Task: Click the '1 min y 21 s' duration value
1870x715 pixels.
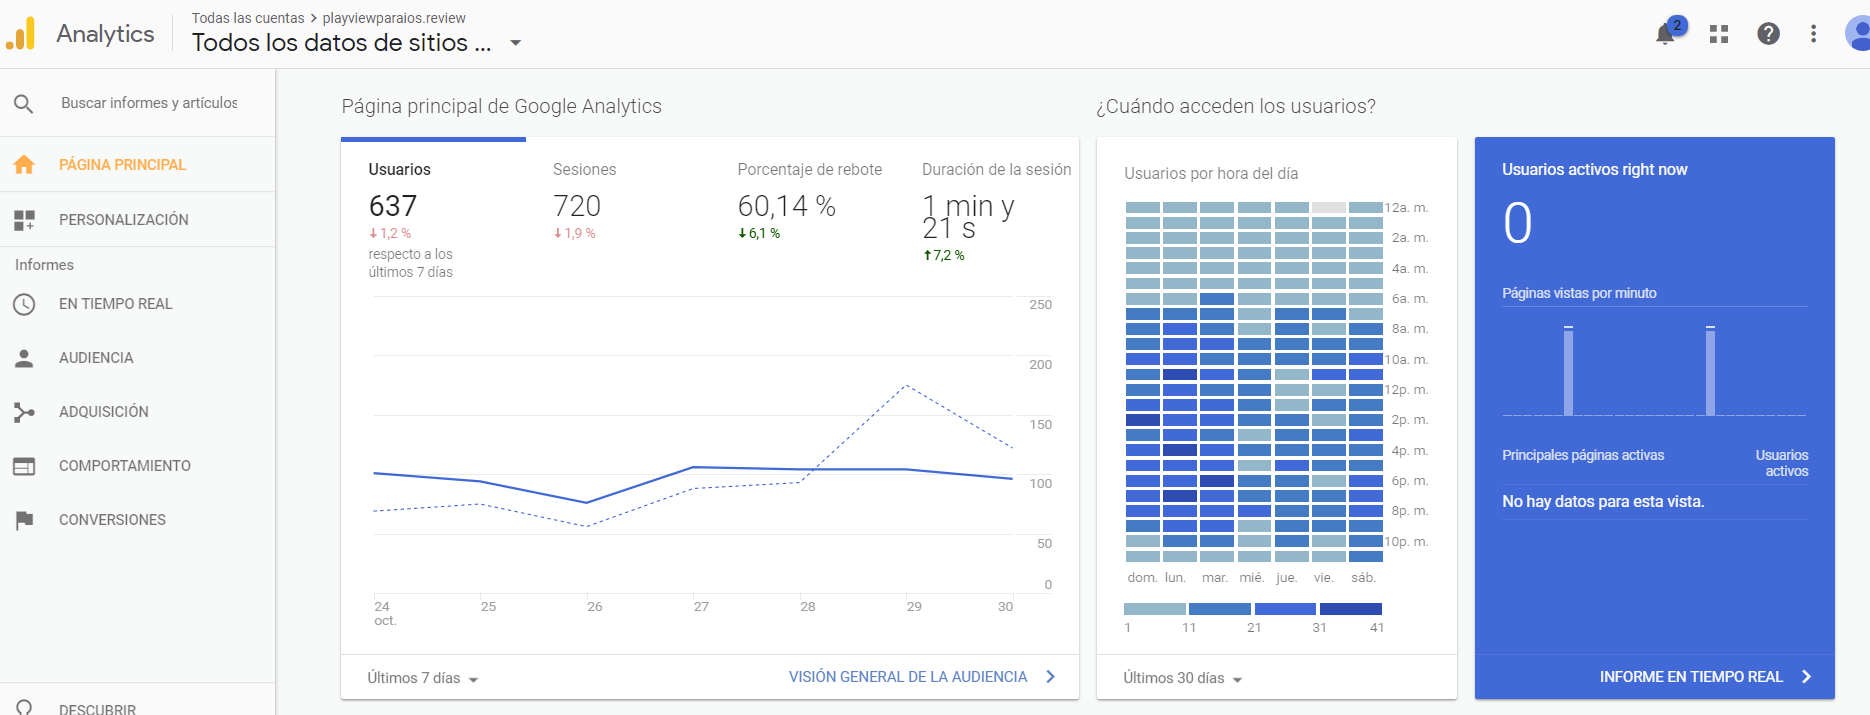Action: point(968,217)
